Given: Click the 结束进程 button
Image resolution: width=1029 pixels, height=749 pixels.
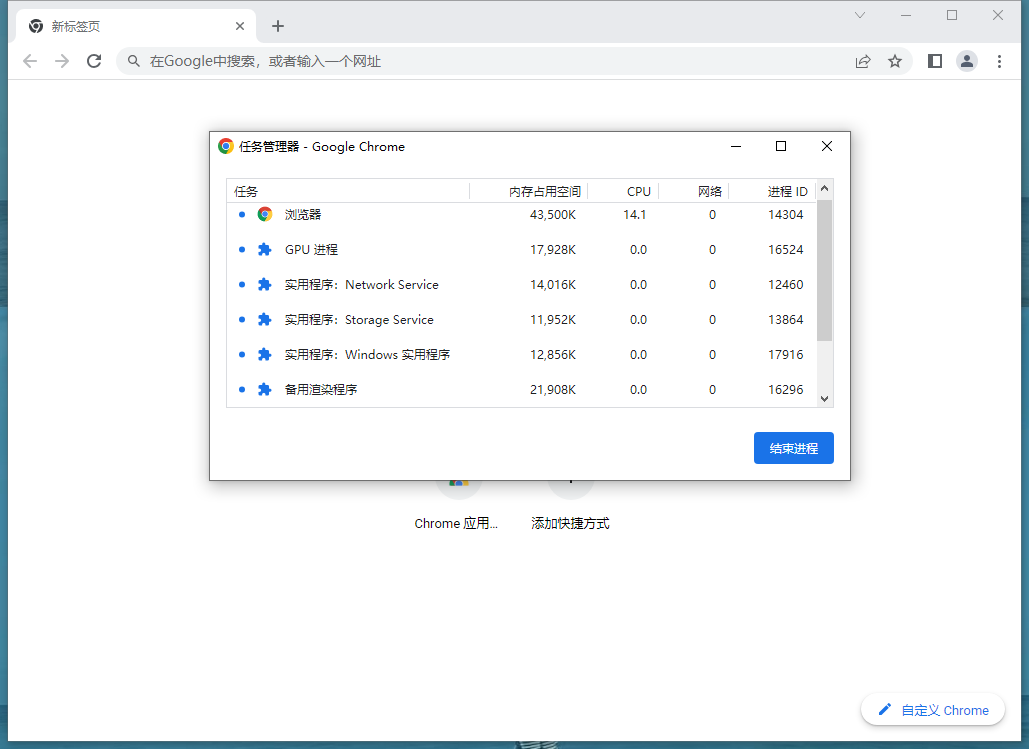Looking at the screenshot, I should click(793, 448).
